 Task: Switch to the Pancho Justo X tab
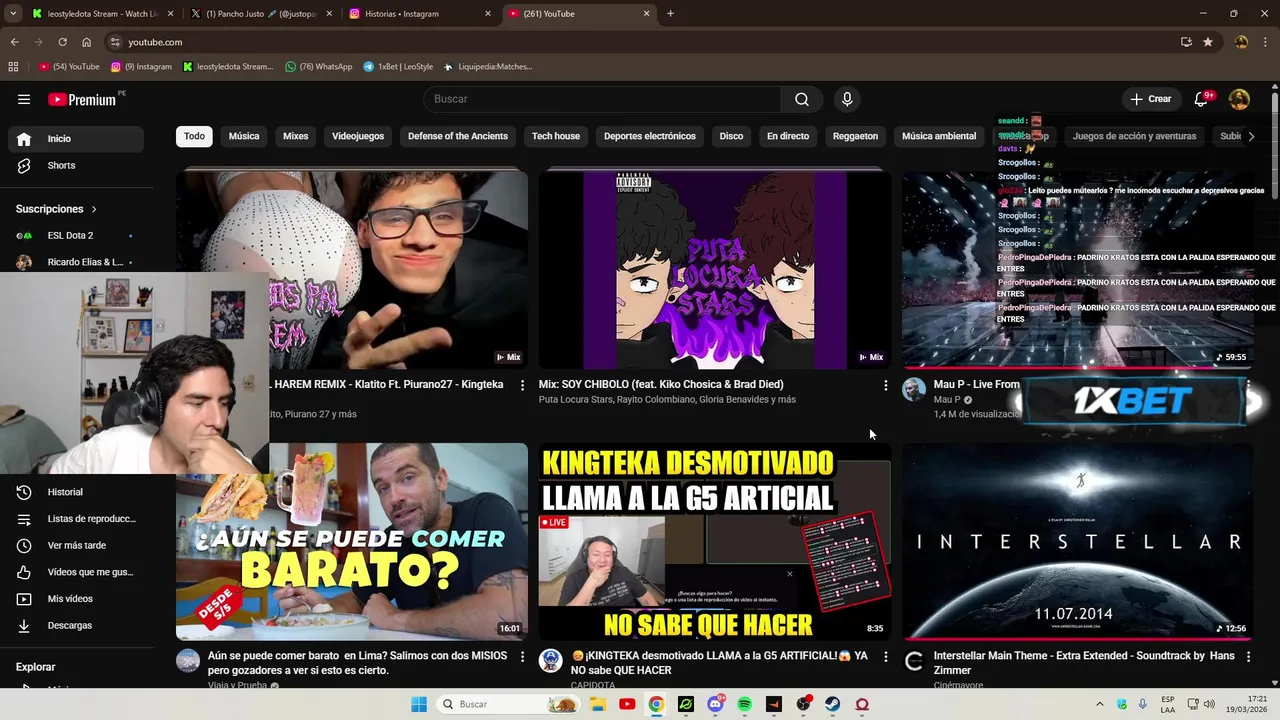point(260,14)
